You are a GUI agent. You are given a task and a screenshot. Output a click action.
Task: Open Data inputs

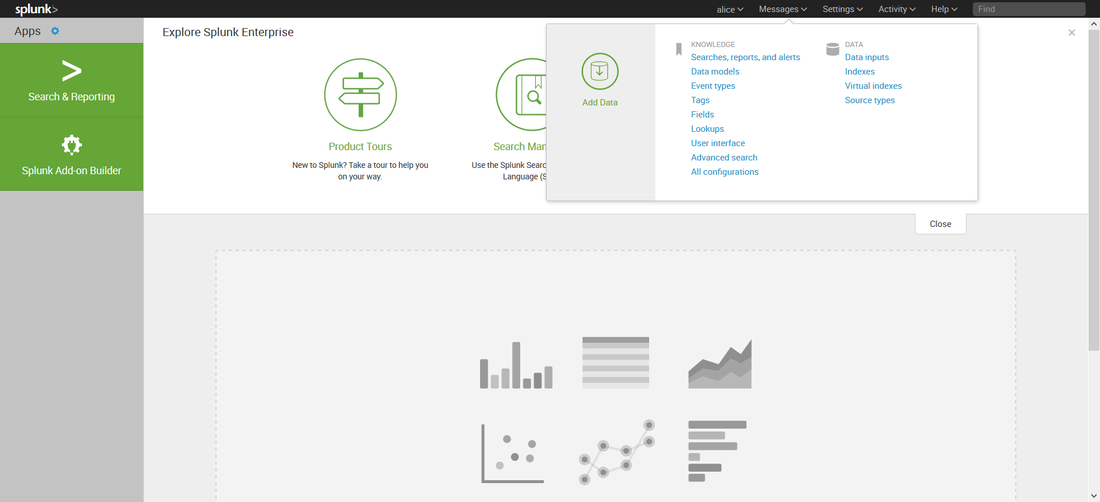[866, 57]
